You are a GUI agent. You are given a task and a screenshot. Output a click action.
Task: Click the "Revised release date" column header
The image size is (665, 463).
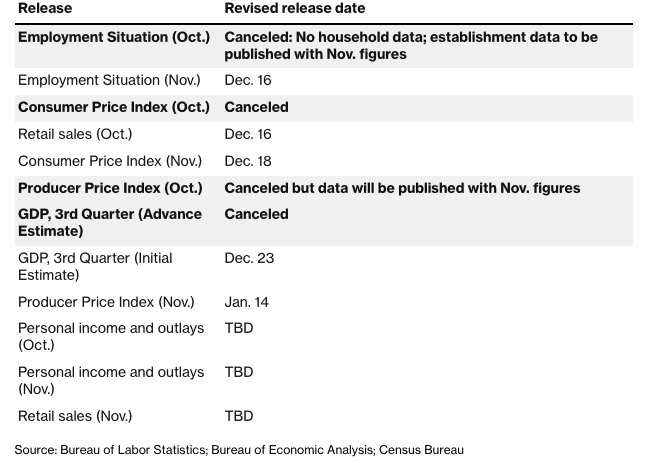click(294, 8)
